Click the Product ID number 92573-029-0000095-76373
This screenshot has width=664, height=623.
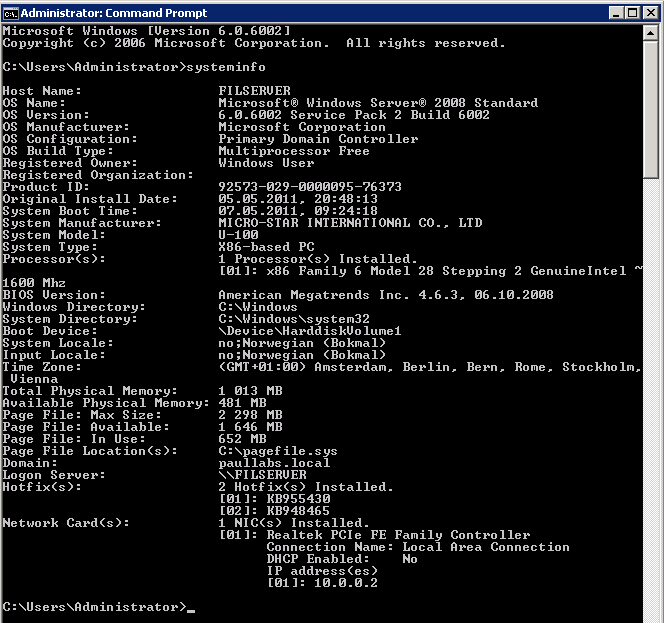click(x=310, y=187)
